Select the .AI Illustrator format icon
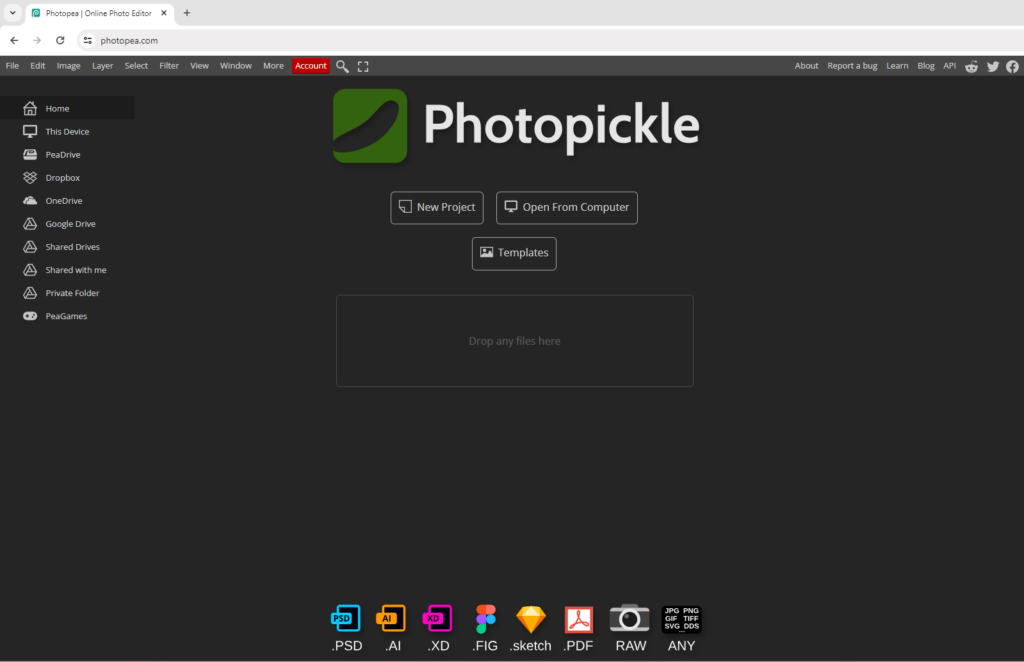The width and height of the screenshot is (1024, 662). (391, 618)
